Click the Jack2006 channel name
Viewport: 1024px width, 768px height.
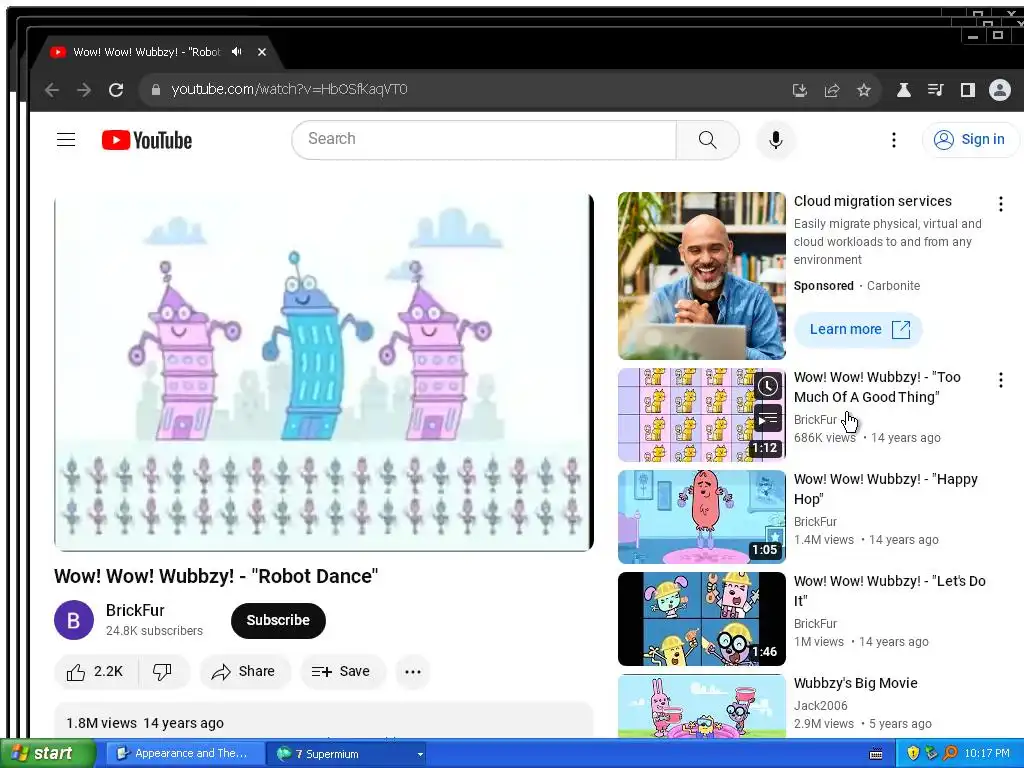[x=820, y=705]
